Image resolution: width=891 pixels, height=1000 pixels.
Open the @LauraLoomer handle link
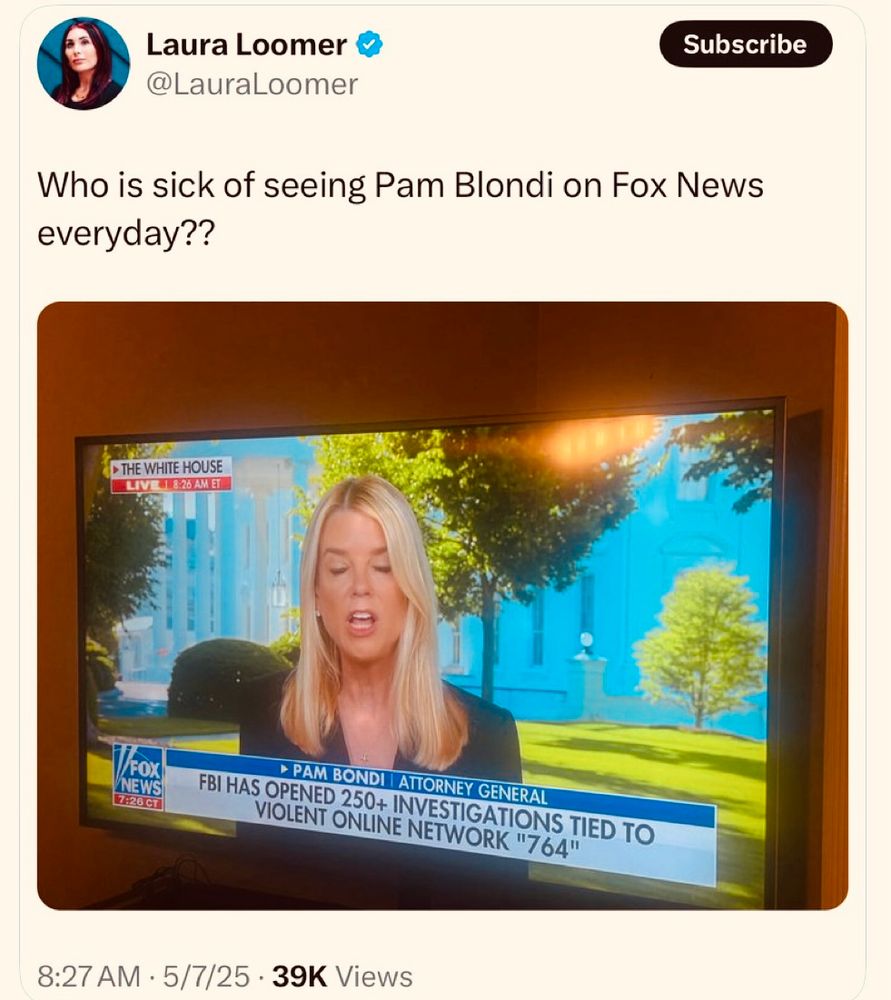coord(252,84)
